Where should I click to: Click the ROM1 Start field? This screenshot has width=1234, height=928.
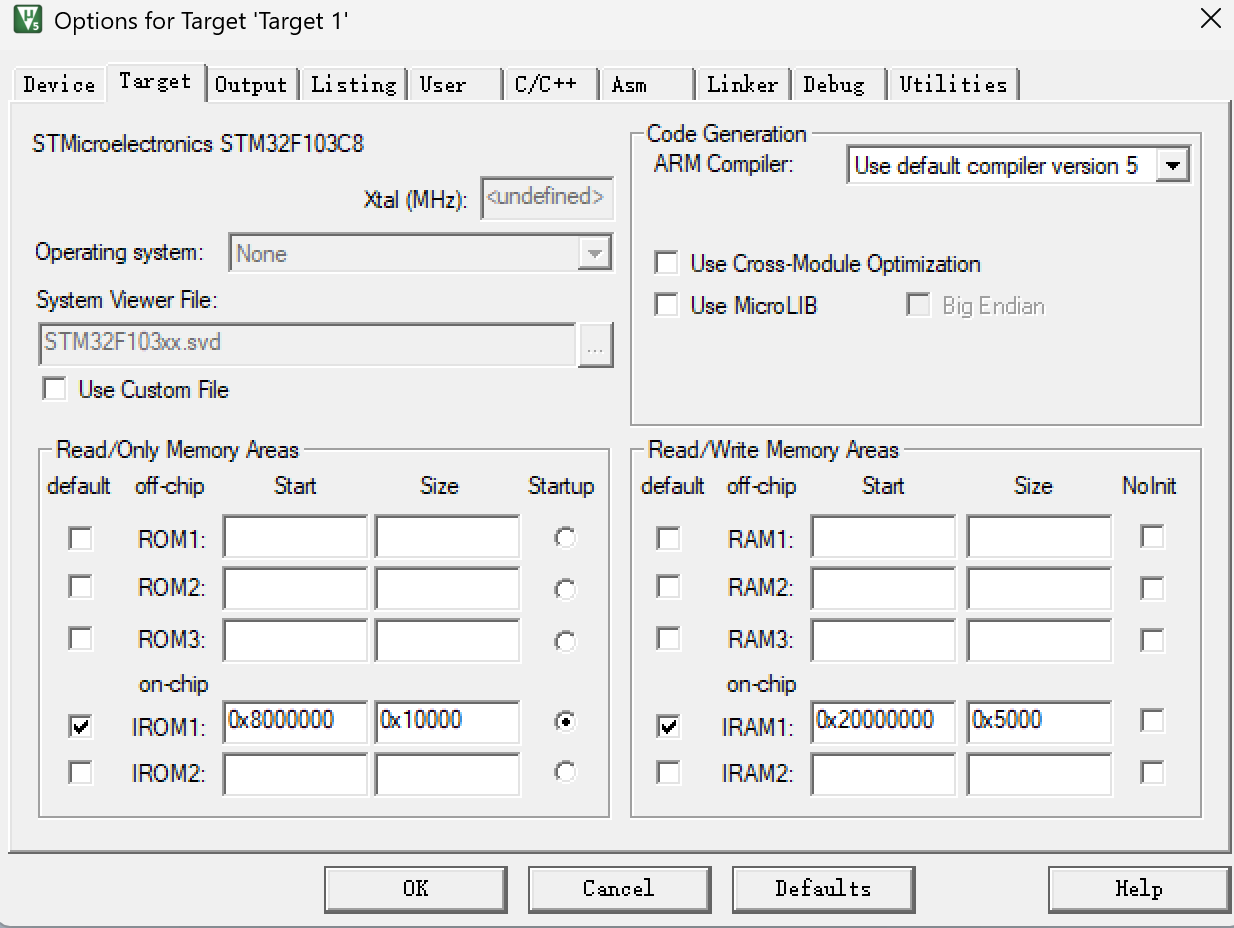(x=295, y=537)
